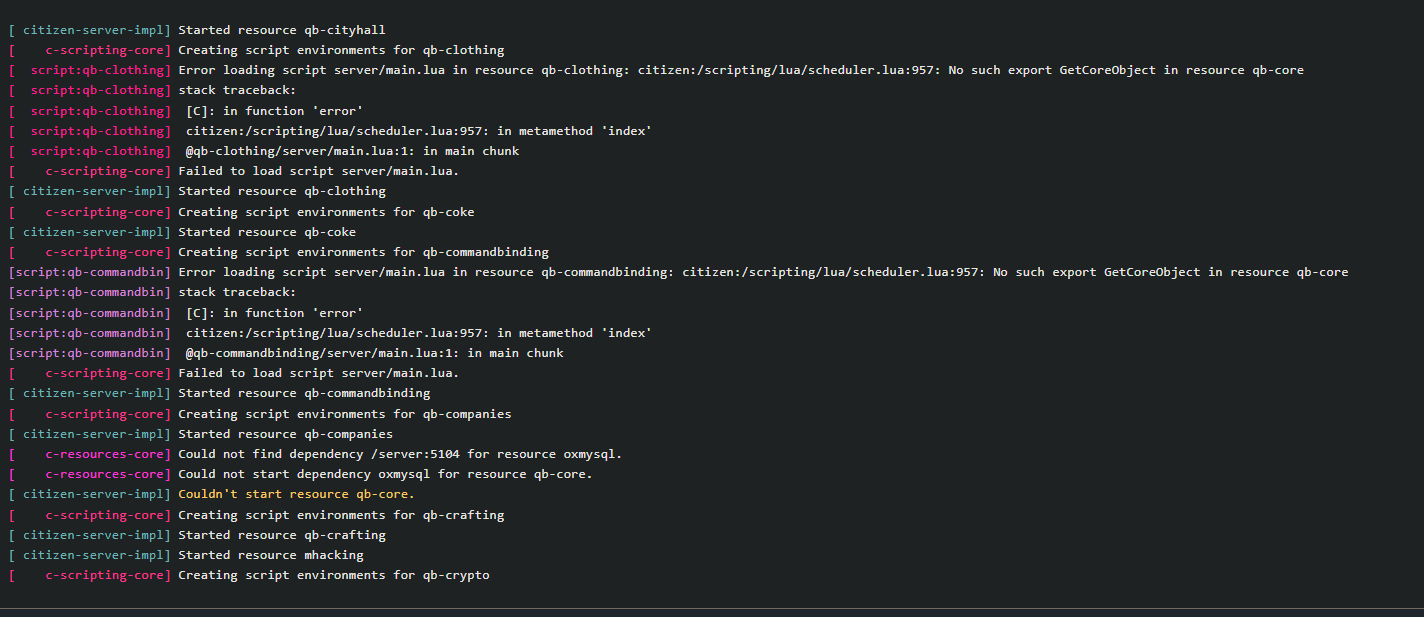Click the first 'stack traceback:' line

[x=152, y=91]
